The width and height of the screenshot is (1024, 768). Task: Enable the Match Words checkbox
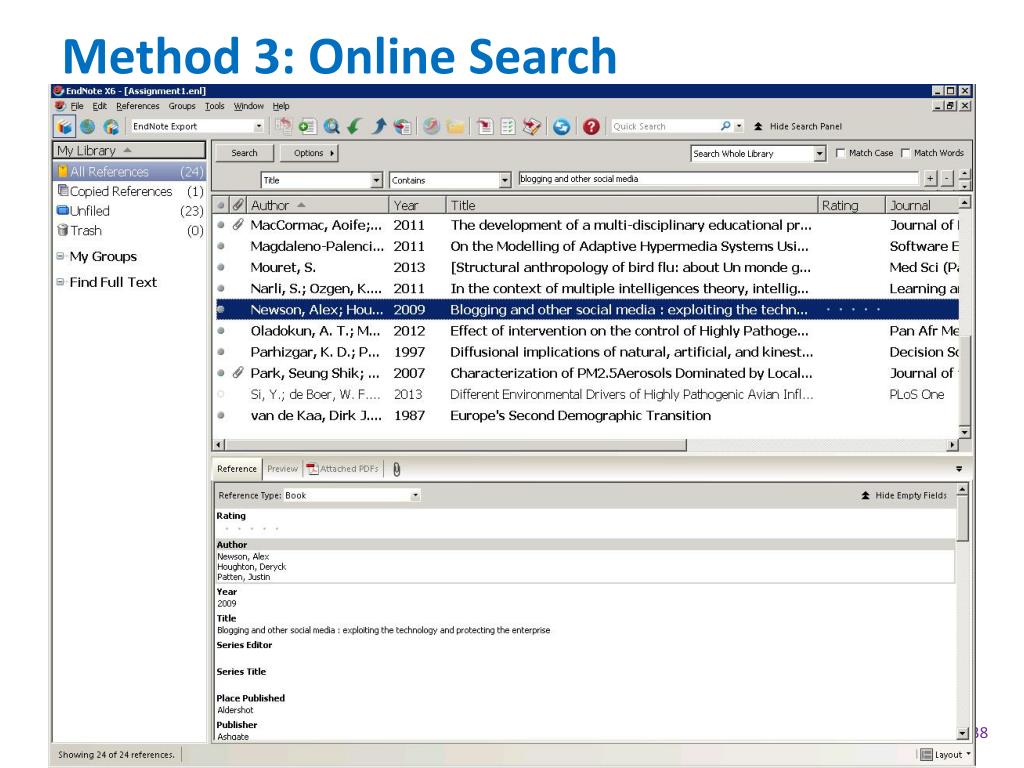[905, 153]
